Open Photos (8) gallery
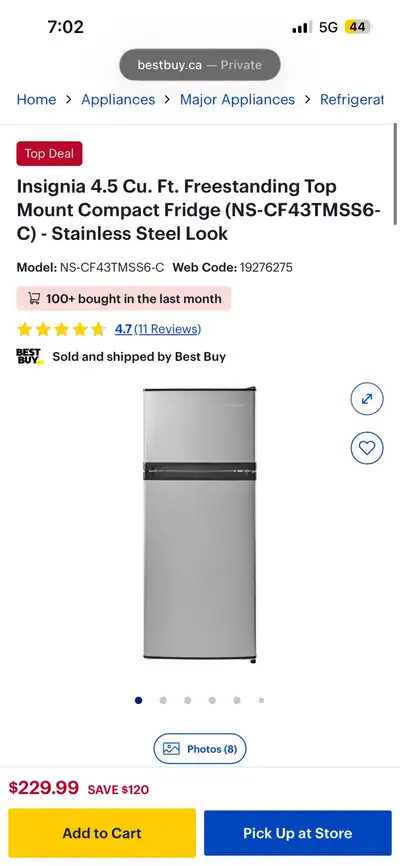The height and width of the screenshot is (866, 400). point(200,749)
